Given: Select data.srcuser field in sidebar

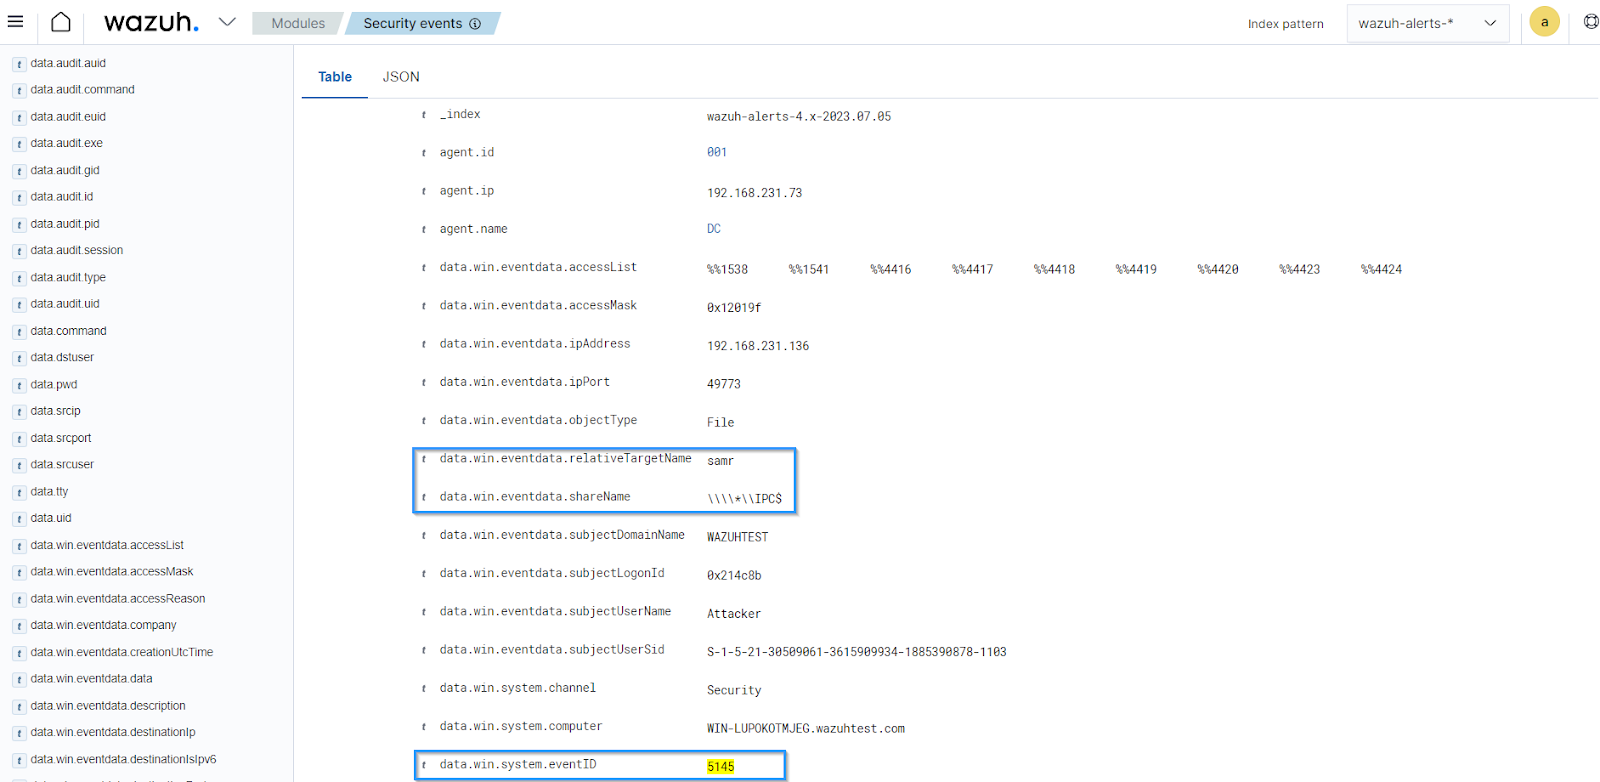Looking at the screenshot, I should click(62, 464).
